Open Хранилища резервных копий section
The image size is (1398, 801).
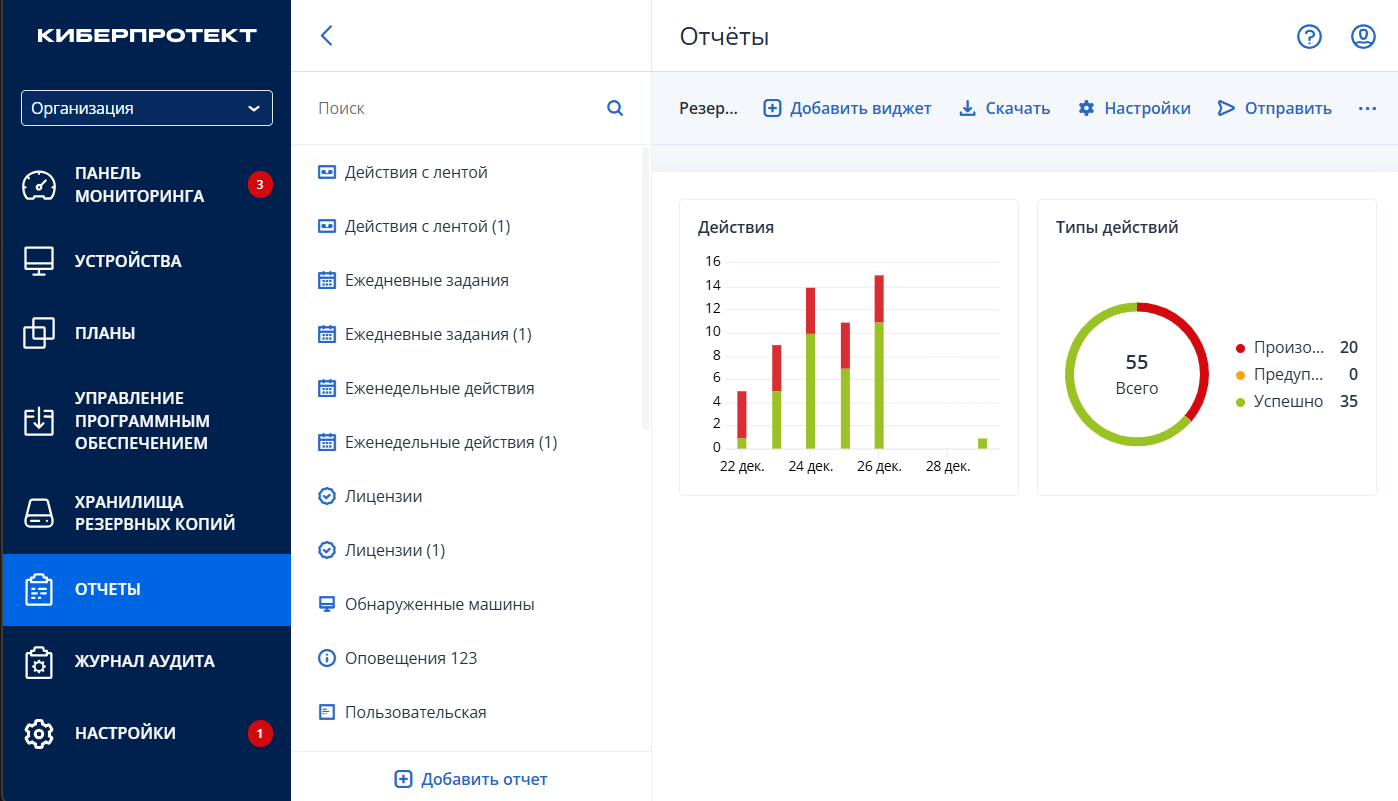click(147, 513)
